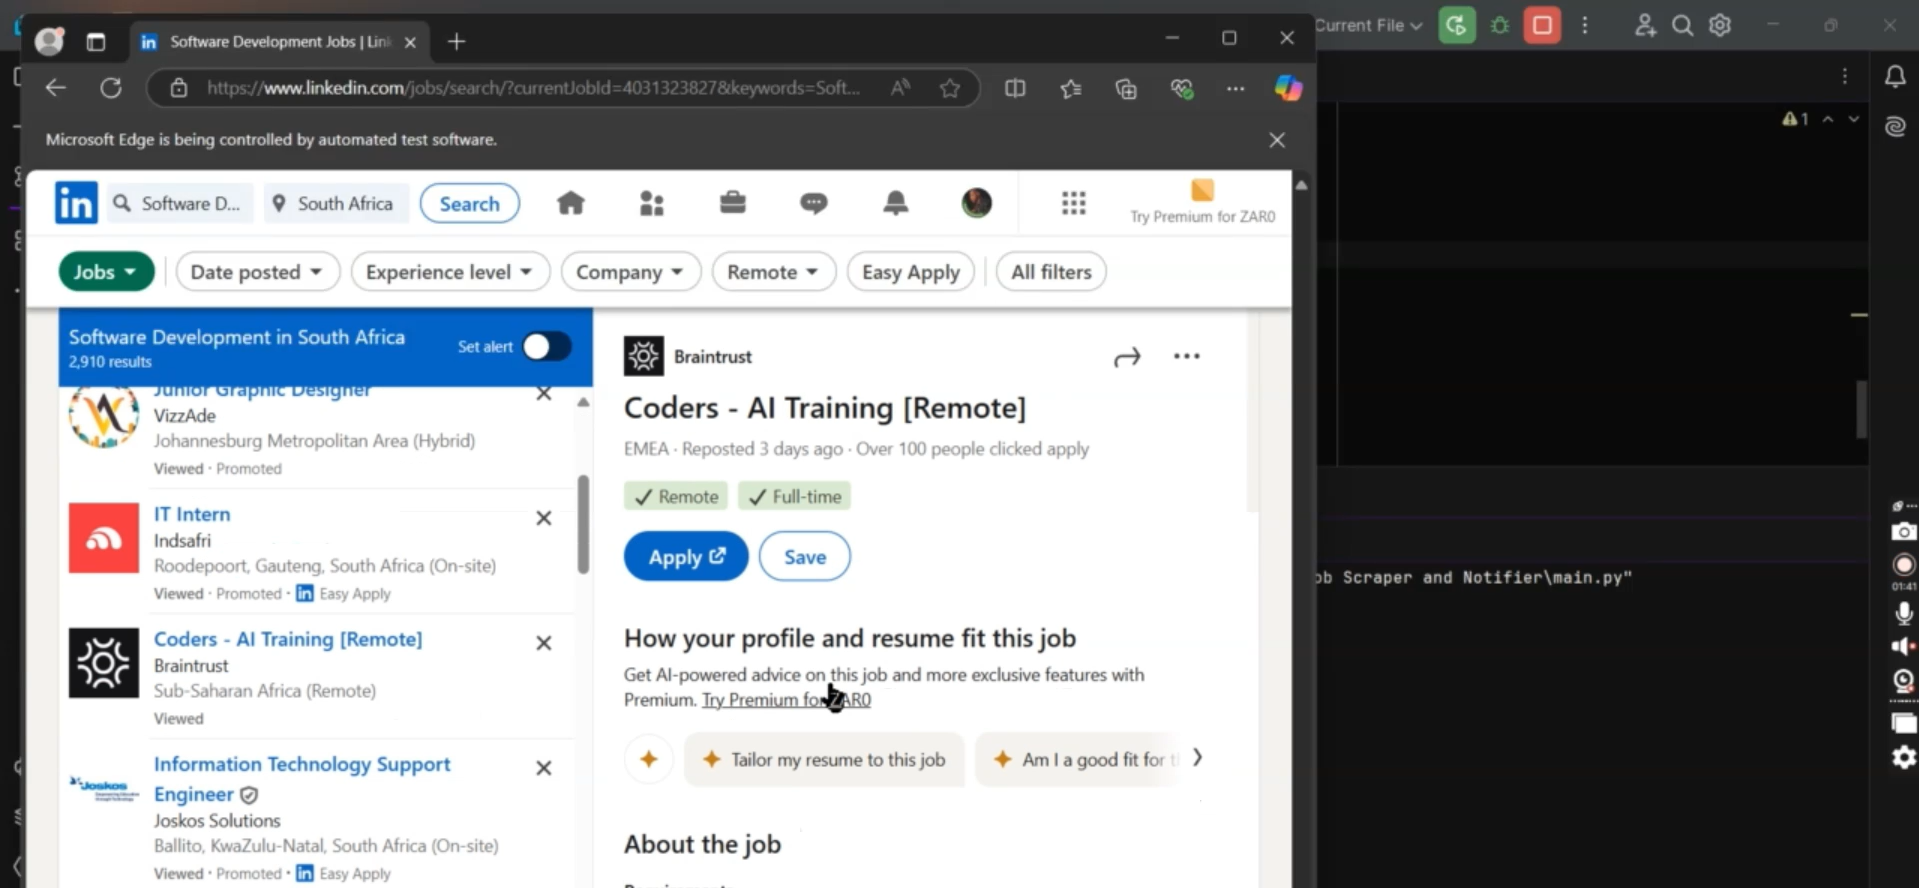Open Messaging chat bubble icon
This screenshot has width=1919, height=888.
coord(814,203)
